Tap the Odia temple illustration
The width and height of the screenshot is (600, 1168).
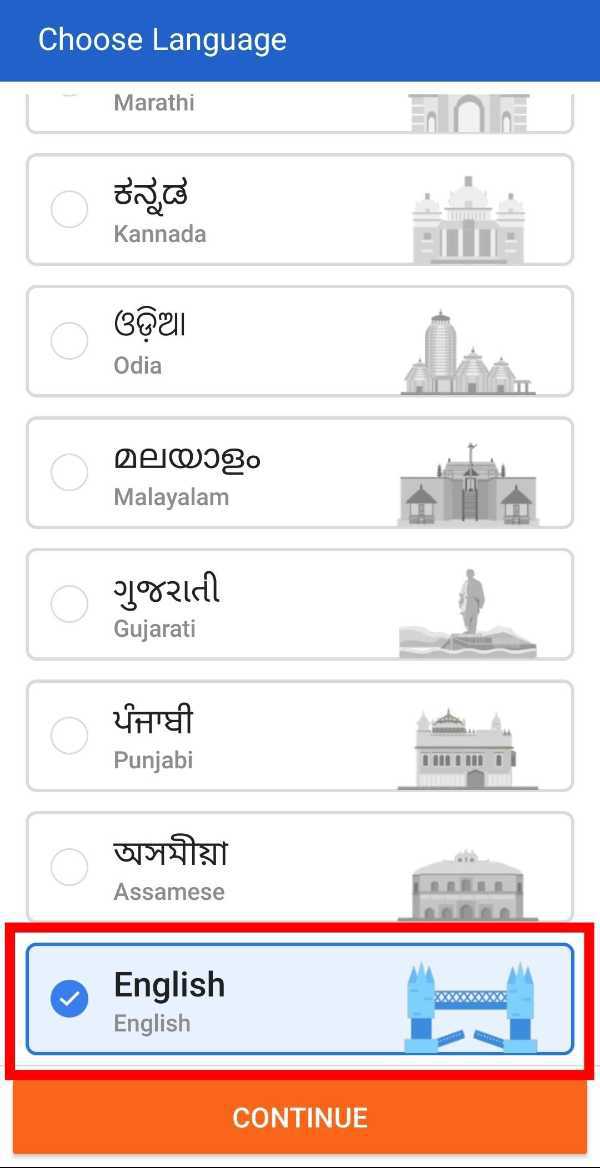coord(468,352)
